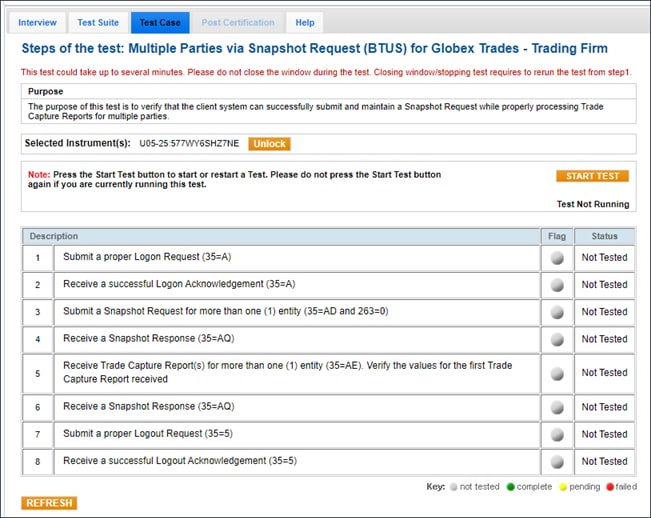Click the flag indicator for step 1 Logon Request

tap(556, 258)
